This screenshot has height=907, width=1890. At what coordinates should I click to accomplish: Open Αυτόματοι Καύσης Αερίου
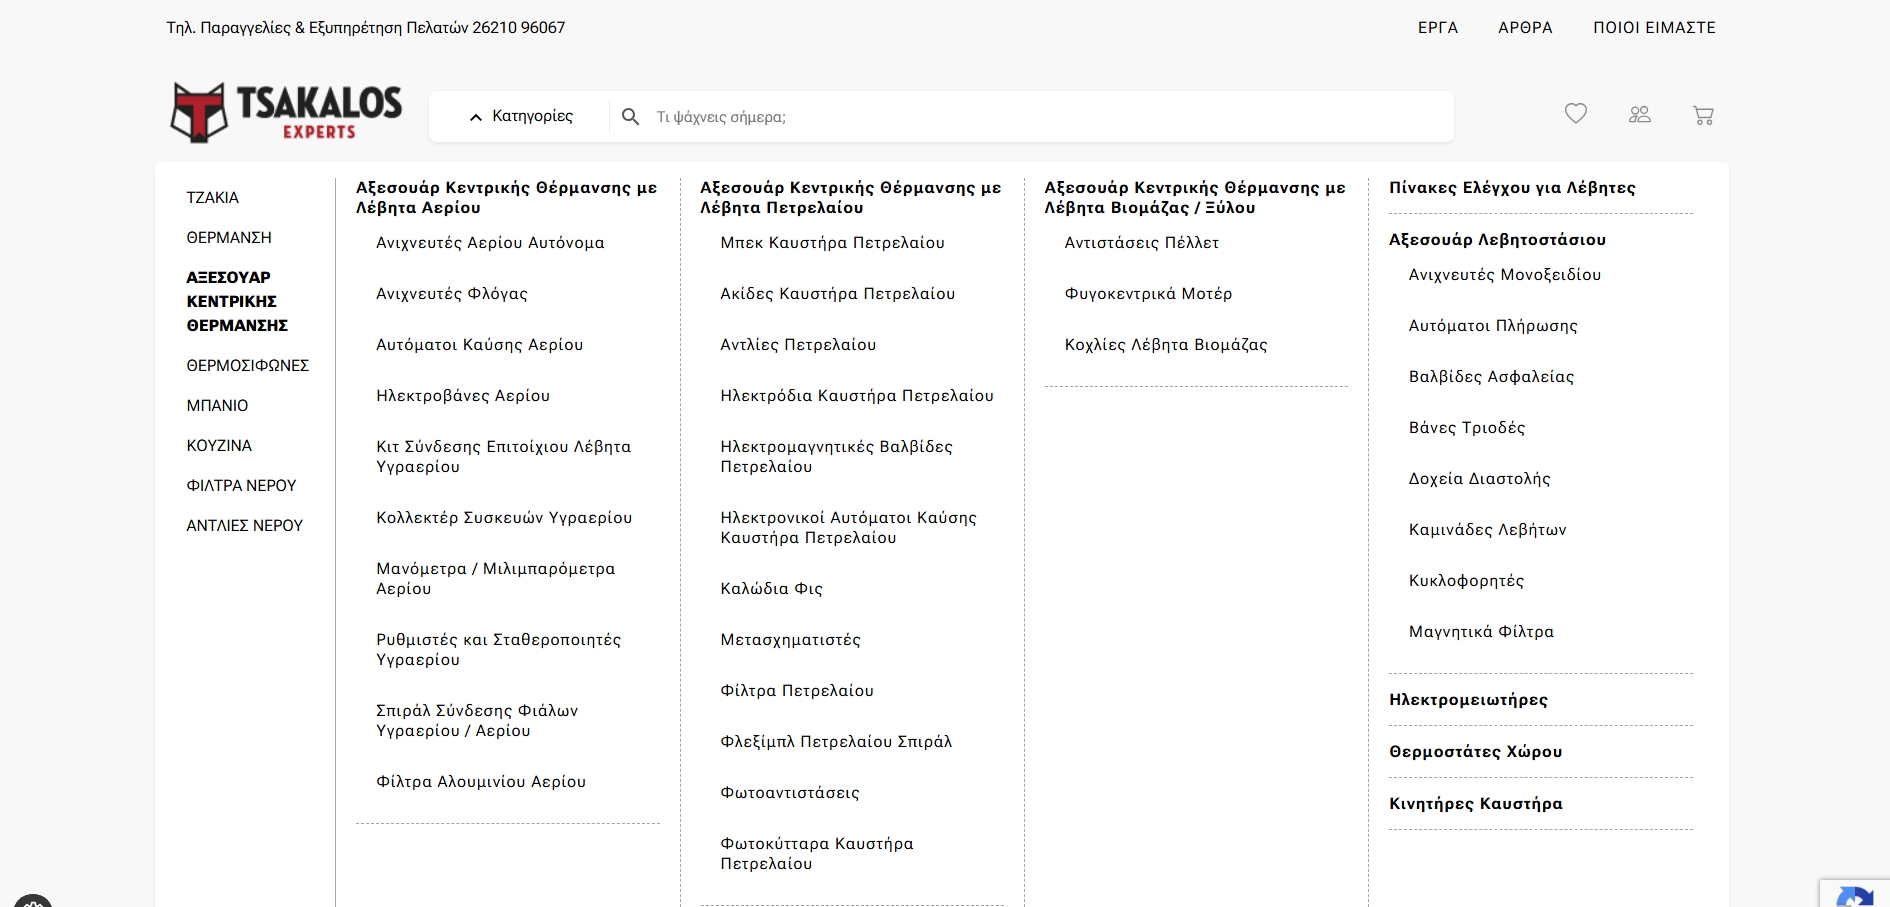pos(479,345)
